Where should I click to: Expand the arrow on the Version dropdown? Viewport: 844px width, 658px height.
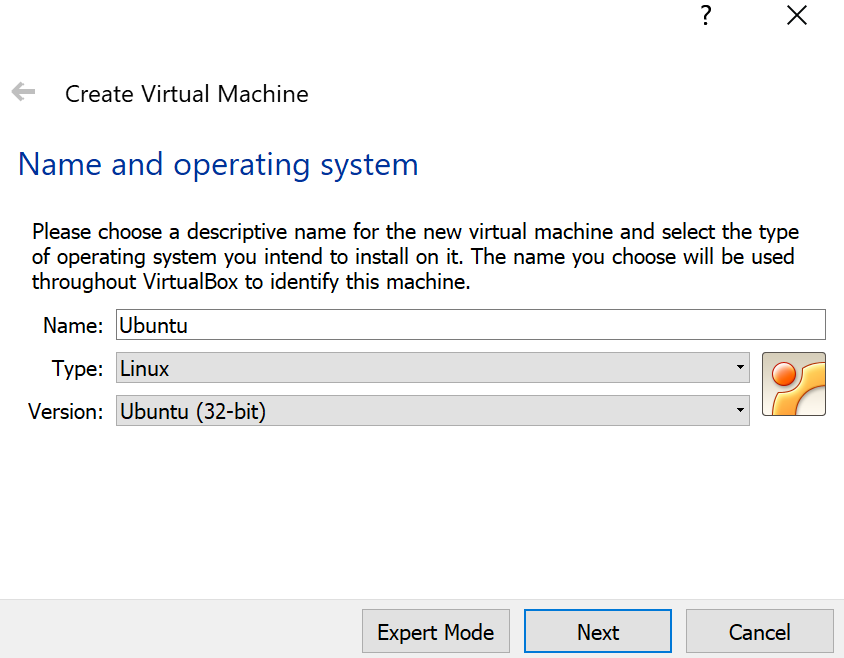tap(740, 410)
